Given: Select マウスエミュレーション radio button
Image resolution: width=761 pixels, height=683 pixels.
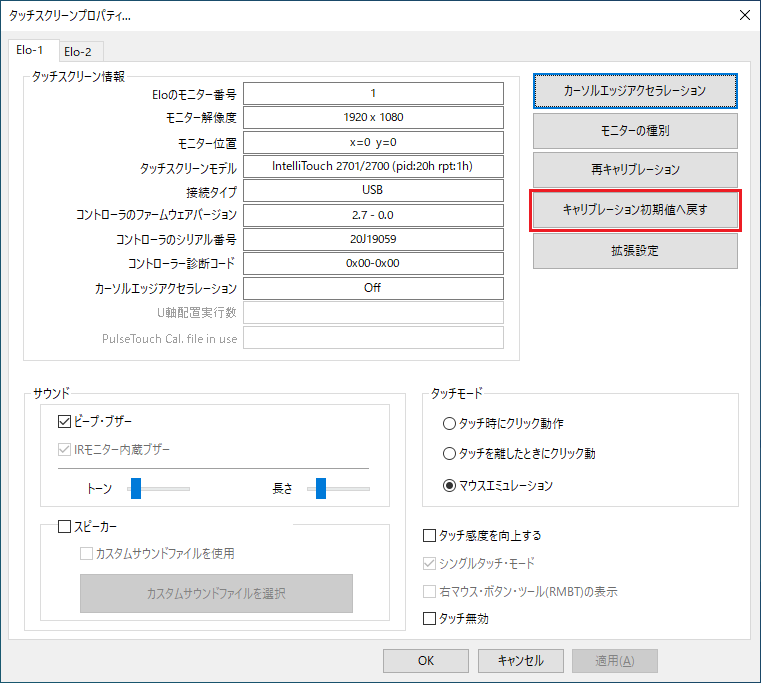Looking at the screenshot, I should [450, 486].
